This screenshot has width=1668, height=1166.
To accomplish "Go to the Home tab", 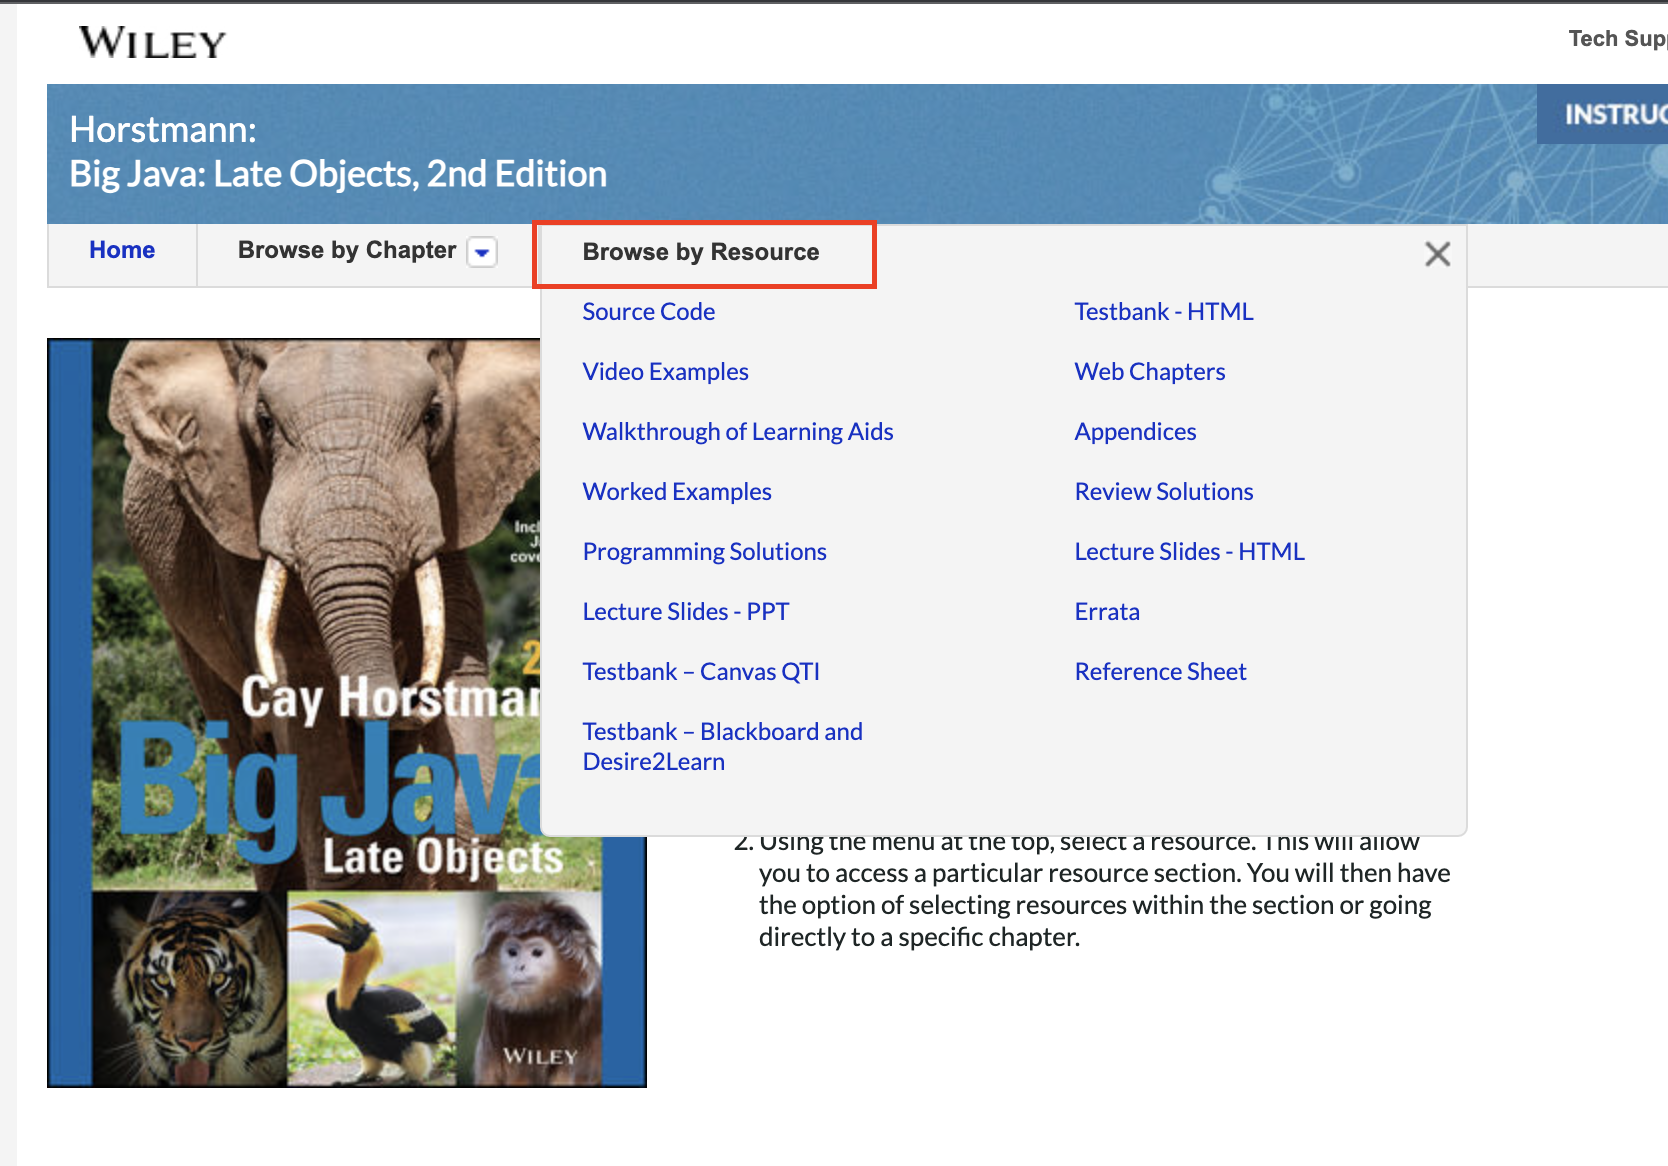I will [x=122, y=250].
